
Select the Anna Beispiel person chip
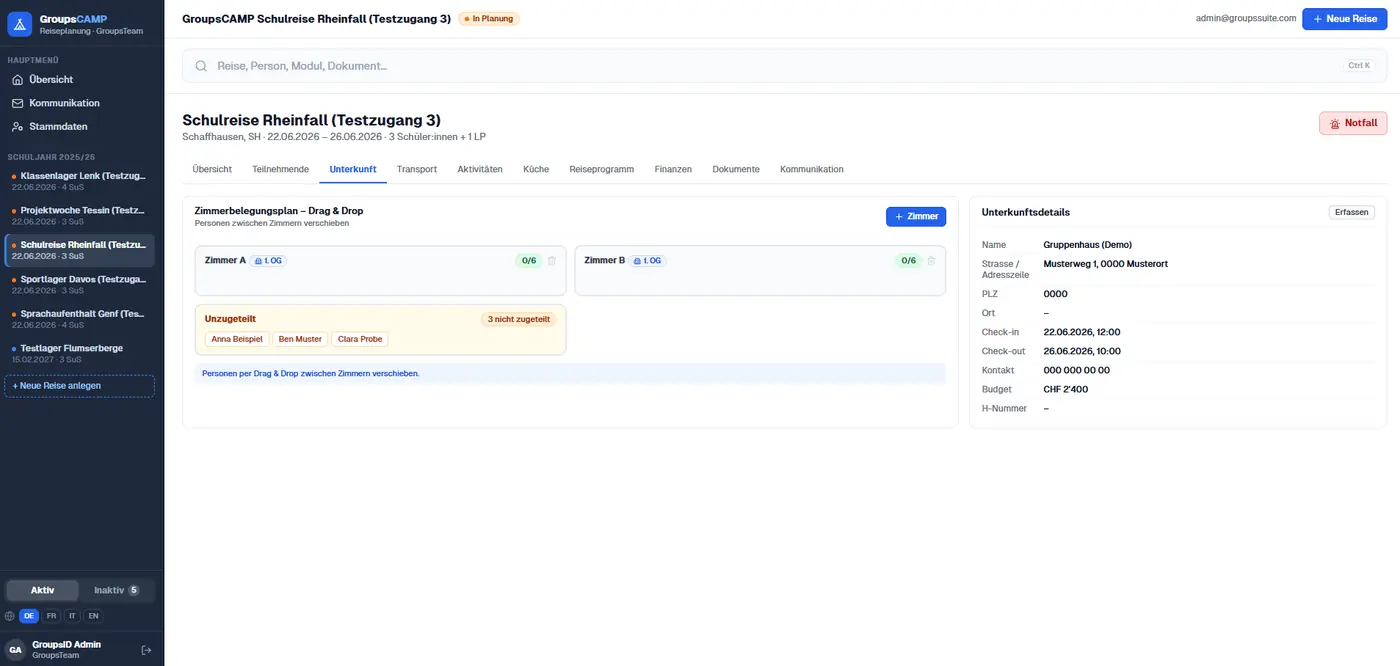(x=237, y=339)
